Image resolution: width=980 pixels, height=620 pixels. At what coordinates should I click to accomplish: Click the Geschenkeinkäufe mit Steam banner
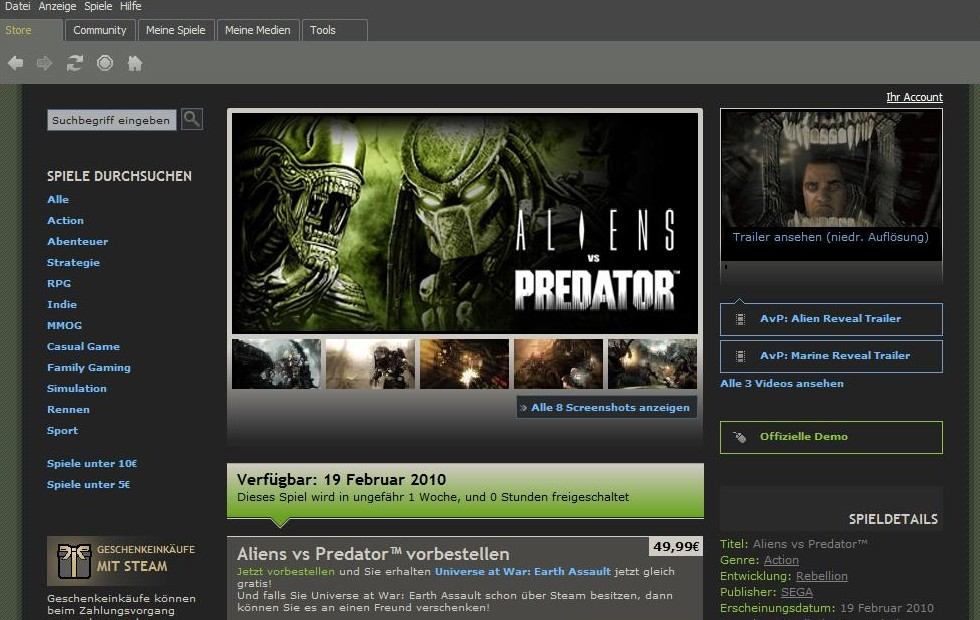point(121,561)
